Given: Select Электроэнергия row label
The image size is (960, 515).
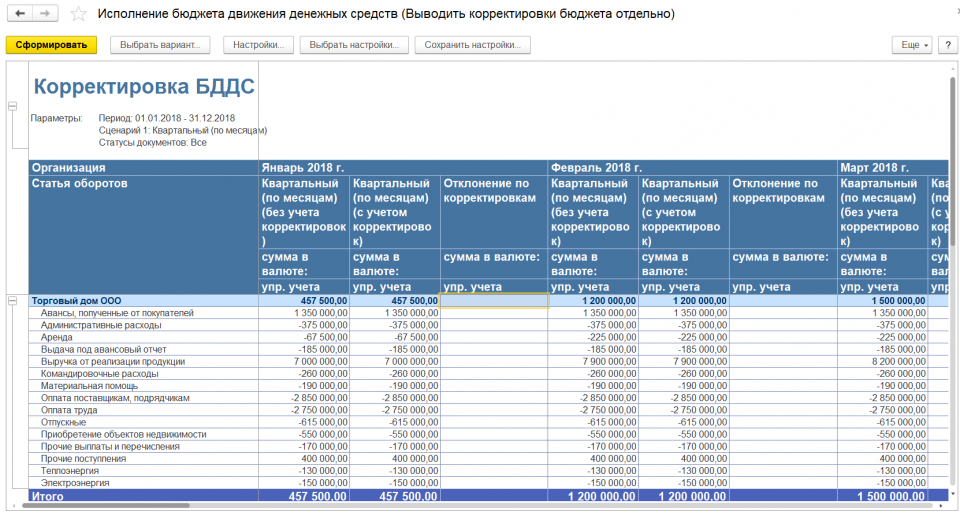Looking at the screenshot, I should 75,483.
